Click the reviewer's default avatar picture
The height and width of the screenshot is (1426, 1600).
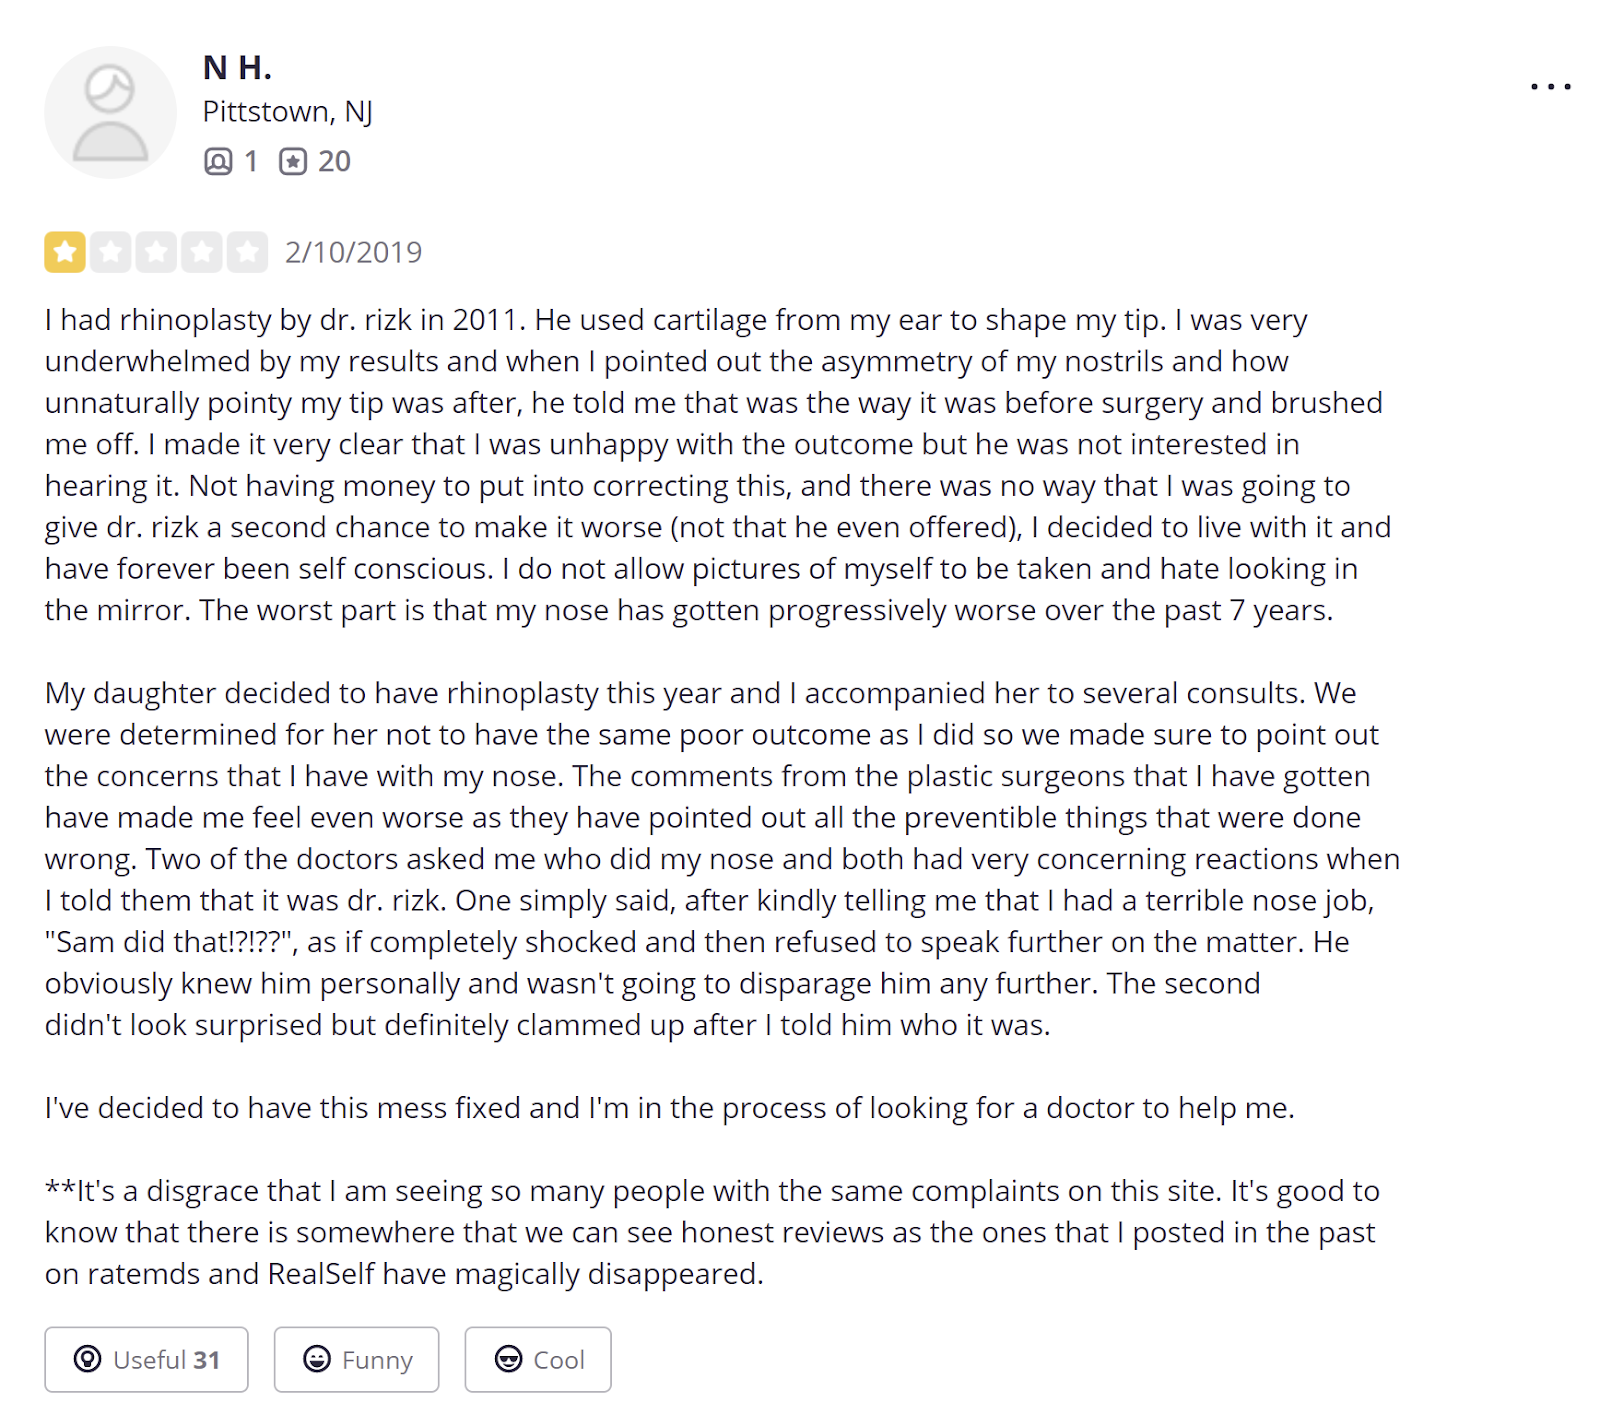pyautogui.click(x=110, y=112)
